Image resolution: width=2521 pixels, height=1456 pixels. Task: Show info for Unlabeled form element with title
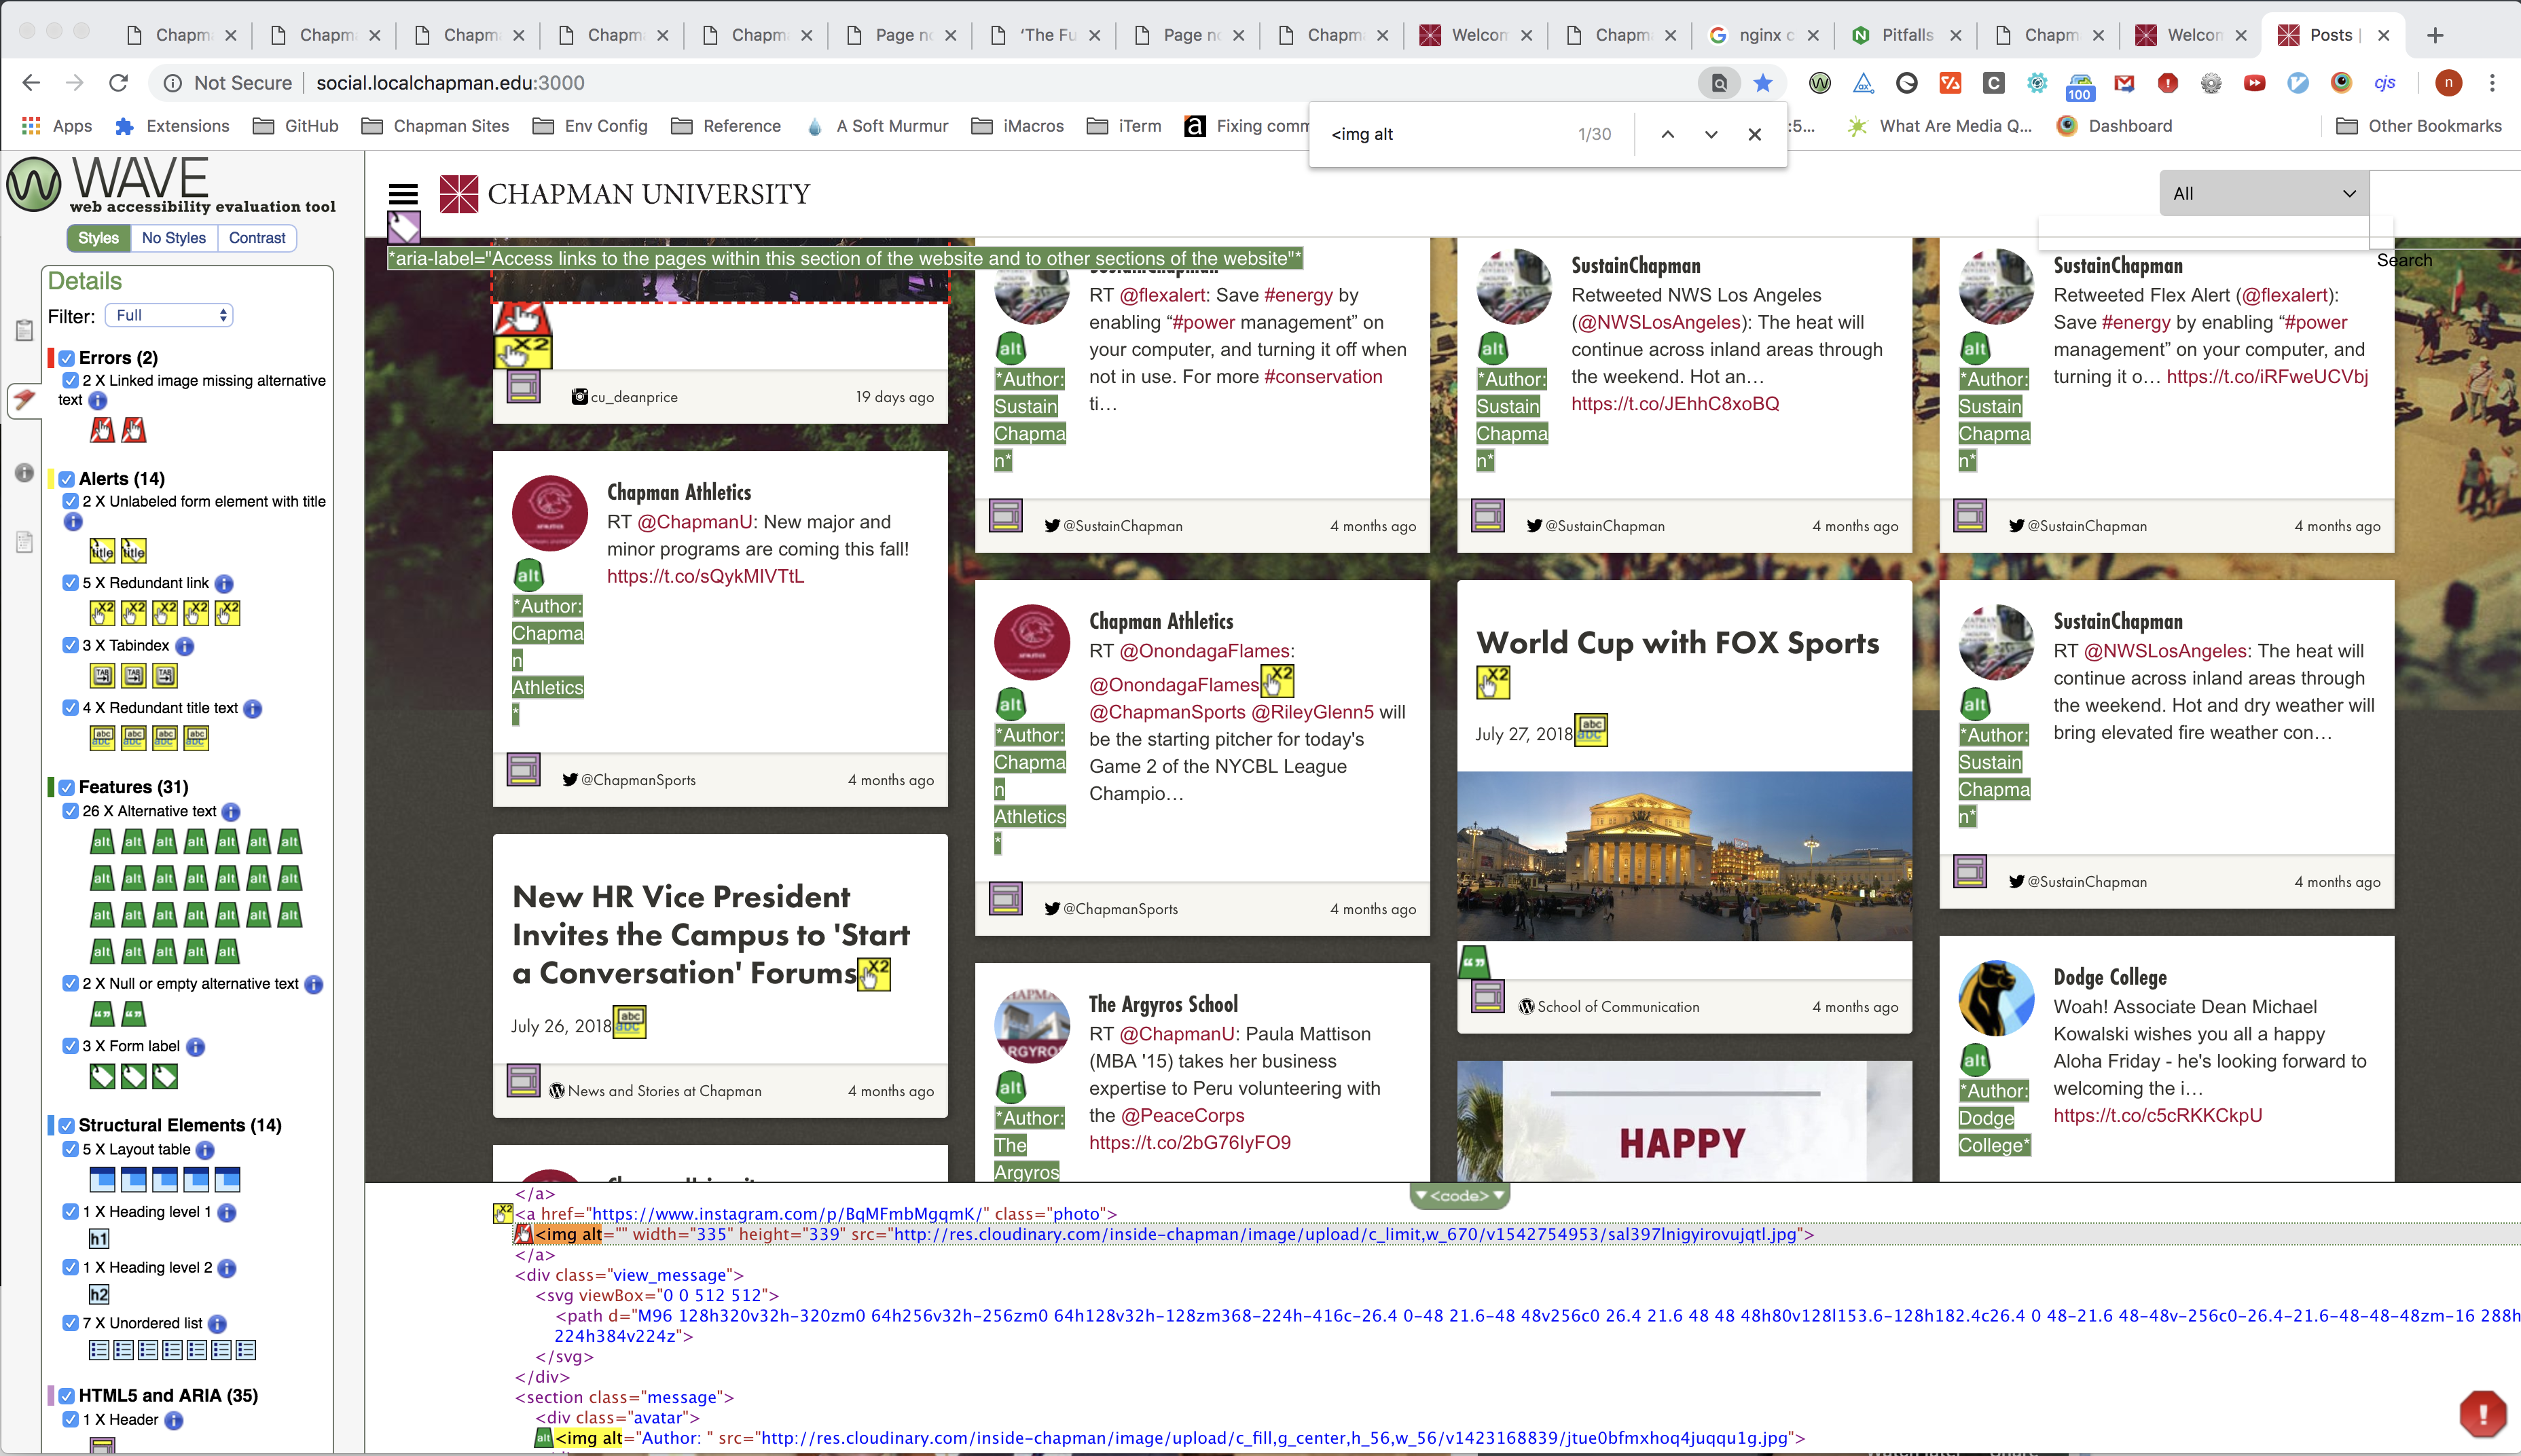pos(73,521)
